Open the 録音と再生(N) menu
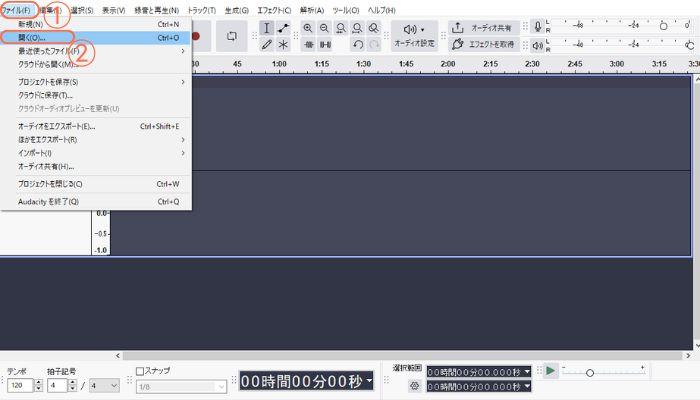 (157, 10)
